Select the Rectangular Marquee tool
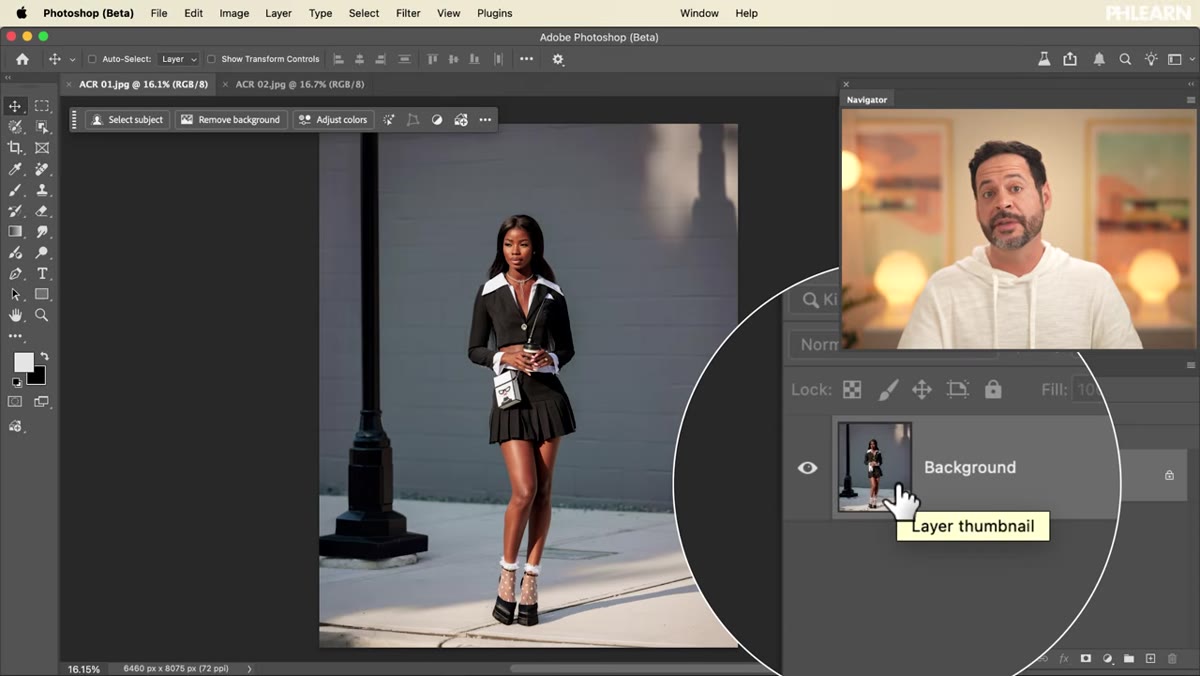 click(x=42, y=106)
